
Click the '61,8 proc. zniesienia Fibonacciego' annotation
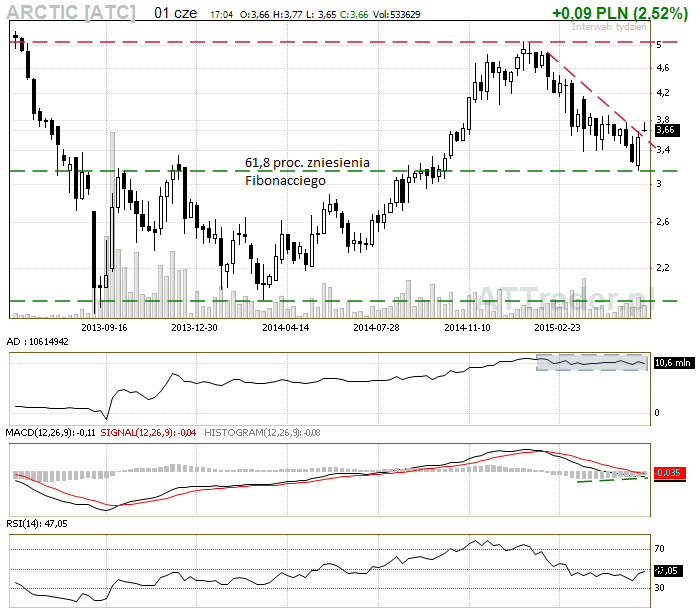[307, 171]
